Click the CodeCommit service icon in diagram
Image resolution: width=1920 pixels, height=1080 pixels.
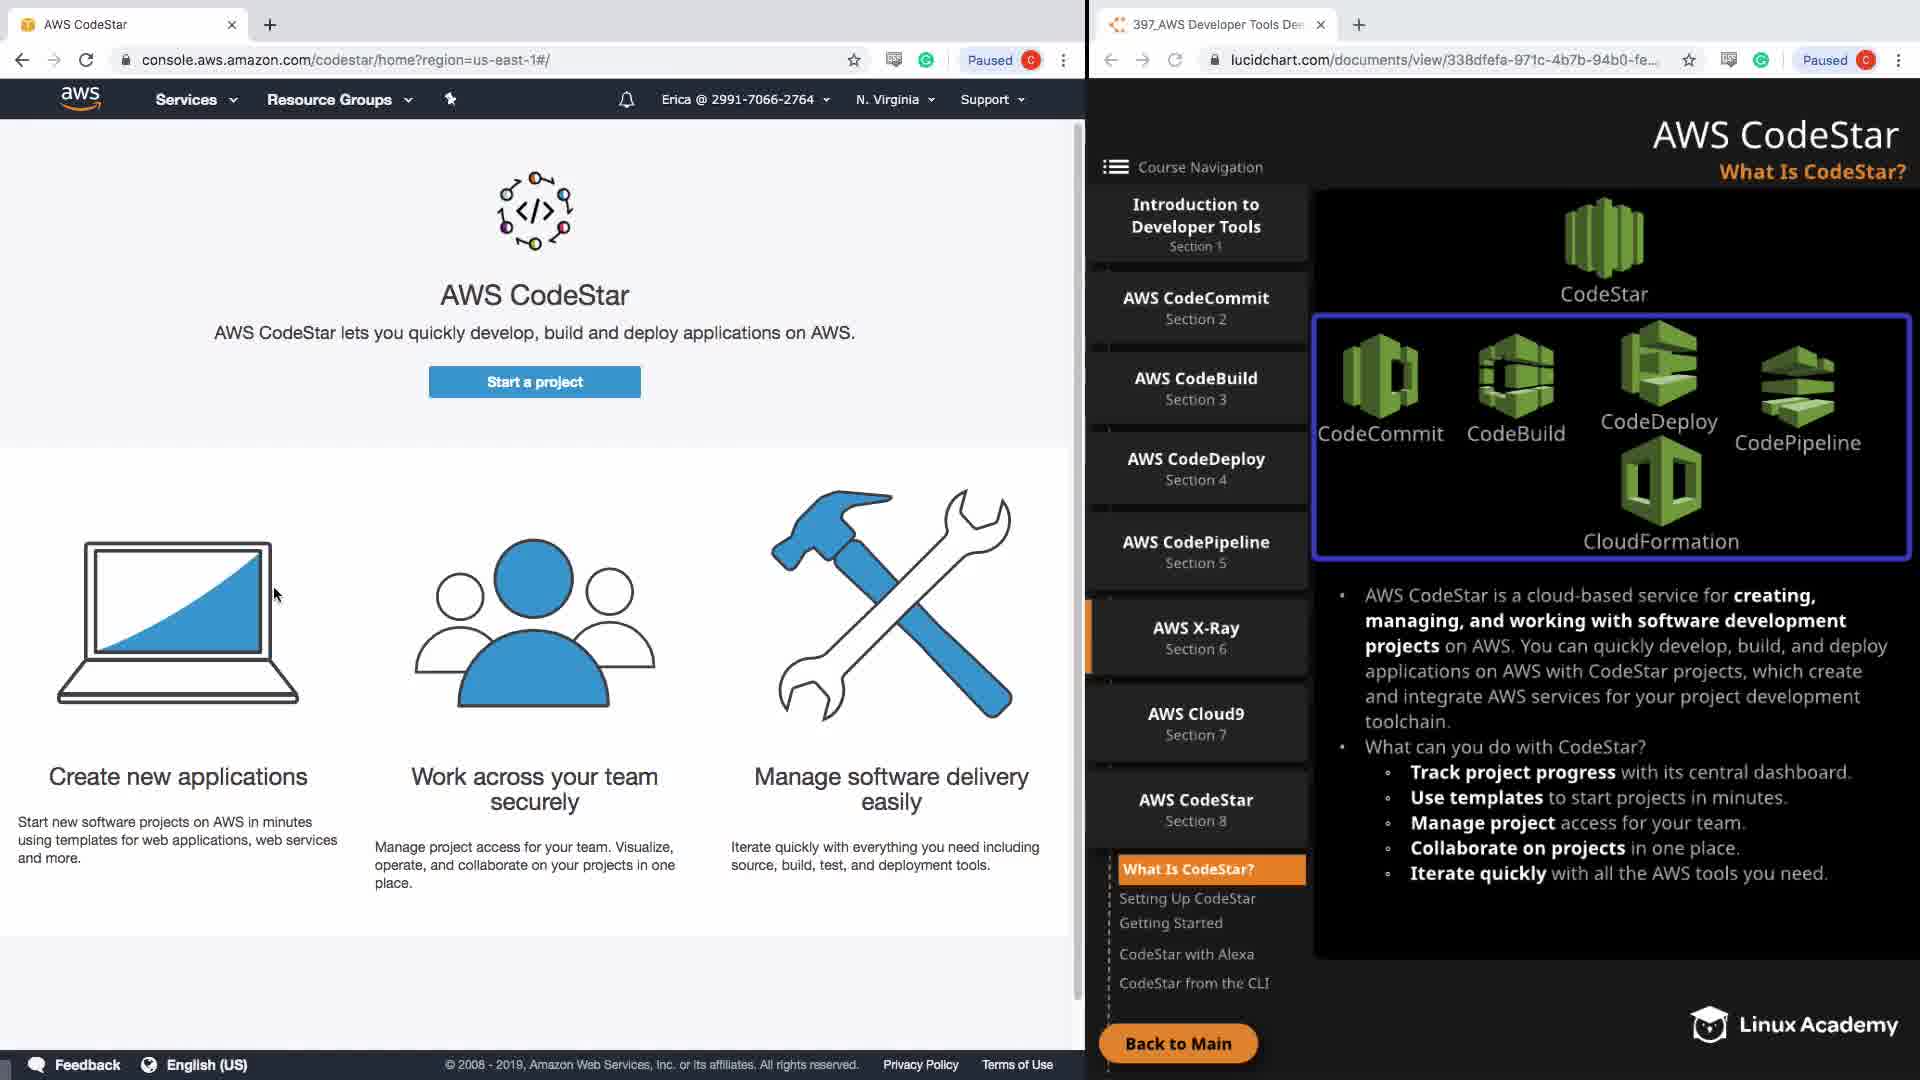[1380, 376]
